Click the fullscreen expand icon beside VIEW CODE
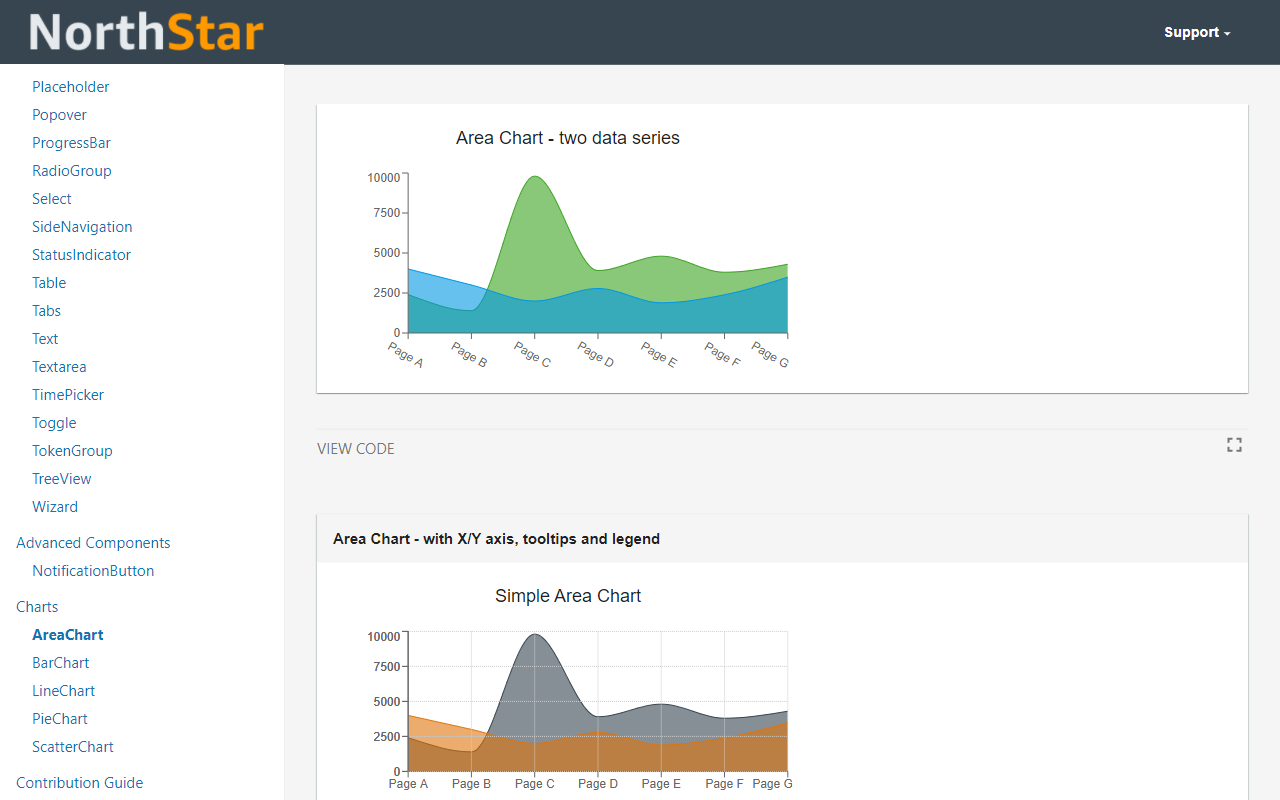The image size is (1280, 800). 1234,444
